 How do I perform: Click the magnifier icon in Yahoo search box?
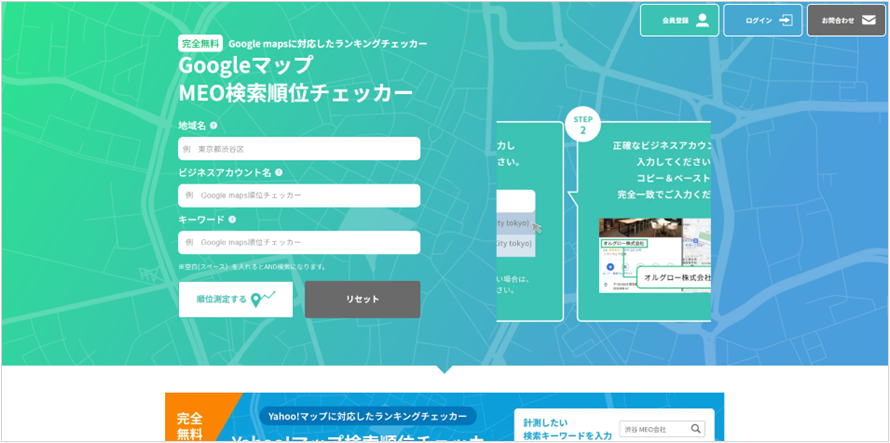point(695,429)
